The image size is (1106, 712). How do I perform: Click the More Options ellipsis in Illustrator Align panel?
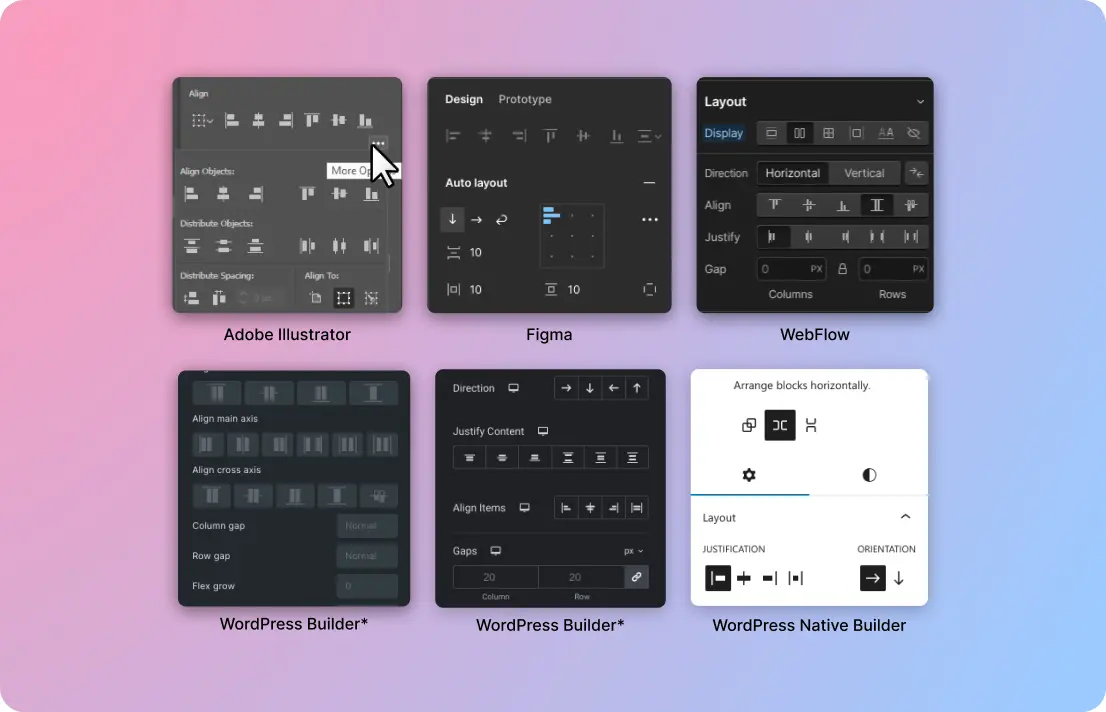[377, 144]
